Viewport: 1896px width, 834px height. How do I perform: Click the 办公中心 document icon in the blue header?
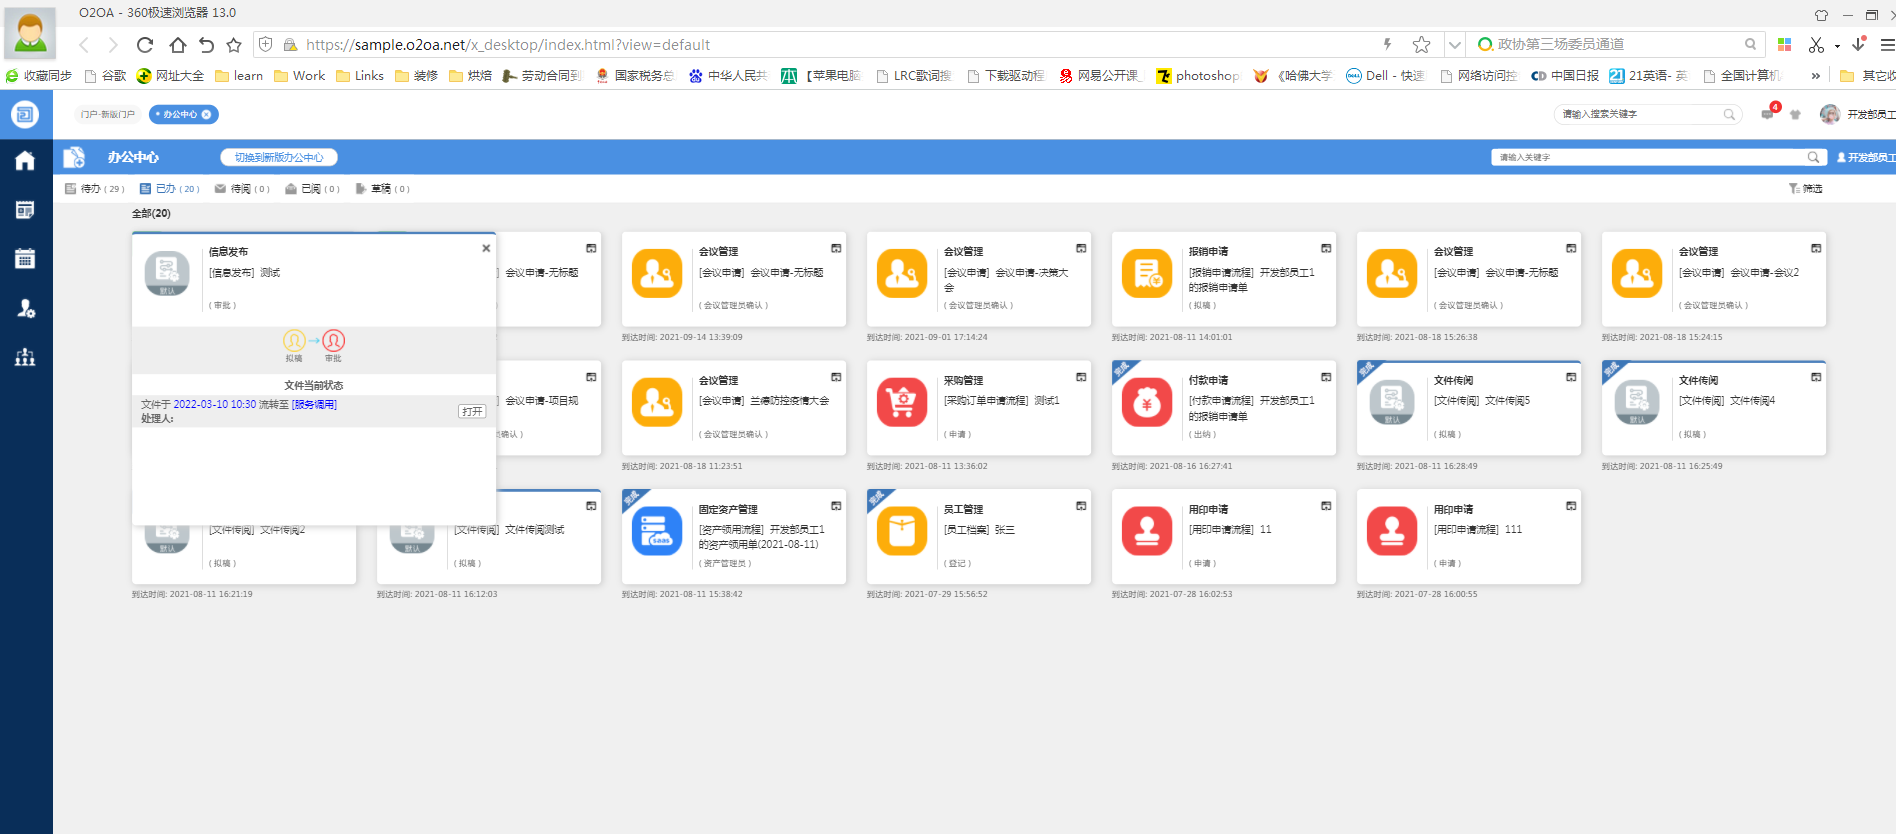74,157
